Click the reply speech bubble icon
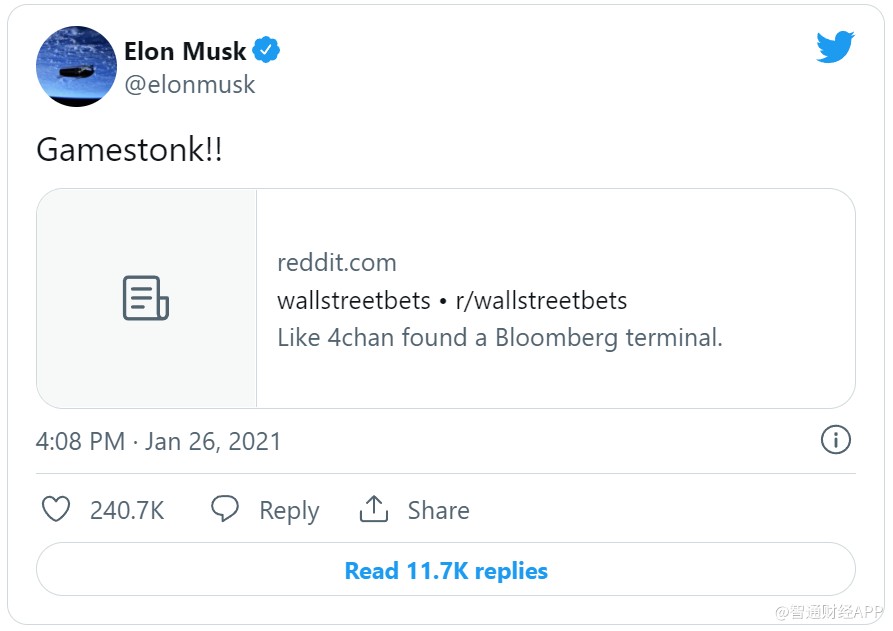 point(225,509)
